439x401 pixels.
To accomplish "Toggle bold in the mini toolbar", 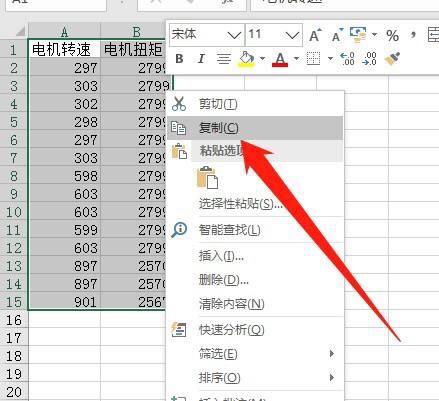I will click(x=179, y=59).
